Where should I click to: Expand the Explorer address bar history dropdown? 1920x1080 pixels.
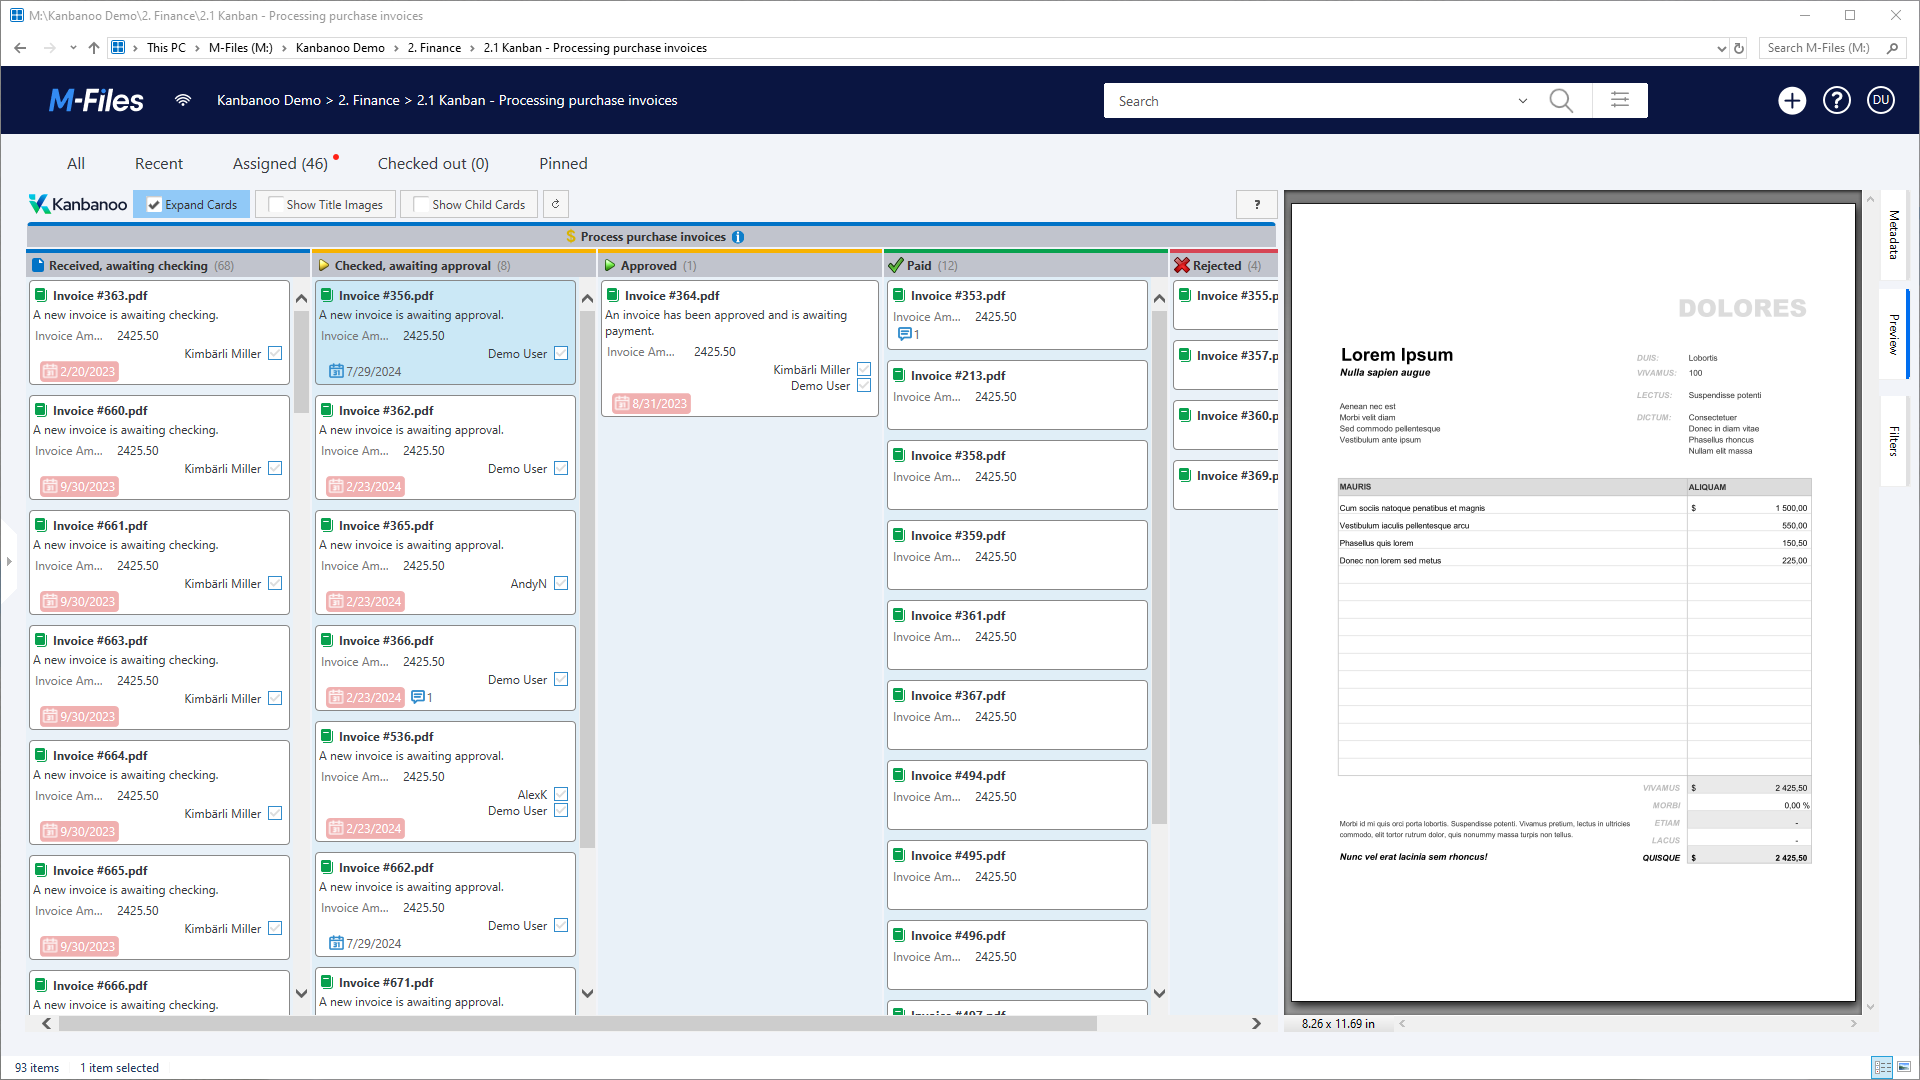1722,48
